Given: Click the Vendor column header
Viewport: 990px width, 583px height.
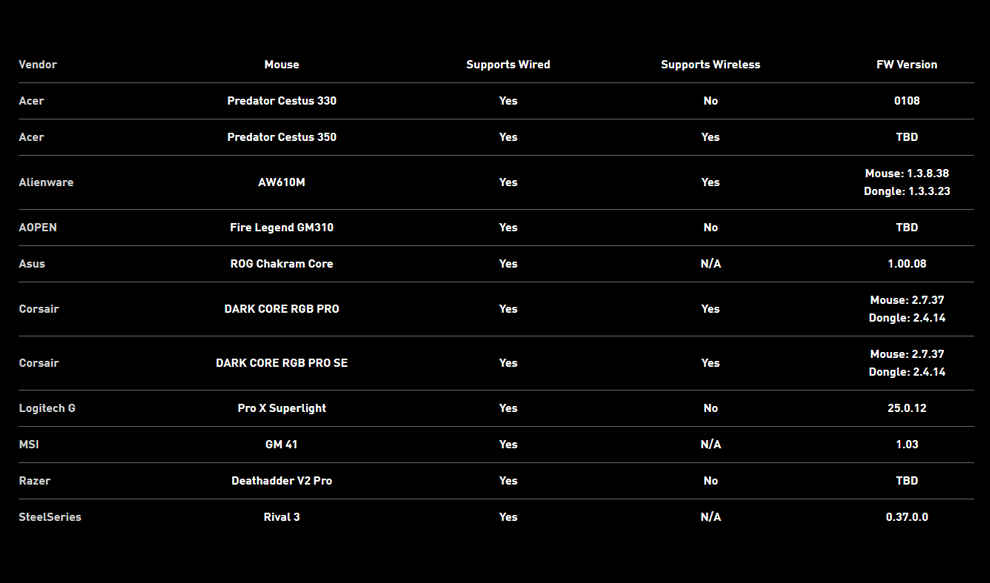Looking at the screenshot, I should pyautogui.click(x=38, y=64).
